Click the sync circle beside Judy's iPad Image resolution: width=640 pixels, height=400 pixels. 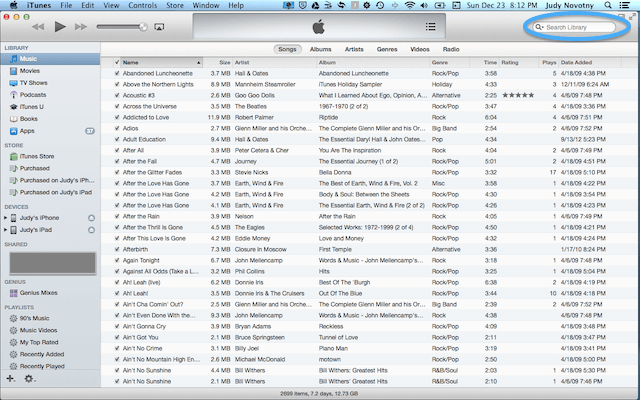pos(91,230)
